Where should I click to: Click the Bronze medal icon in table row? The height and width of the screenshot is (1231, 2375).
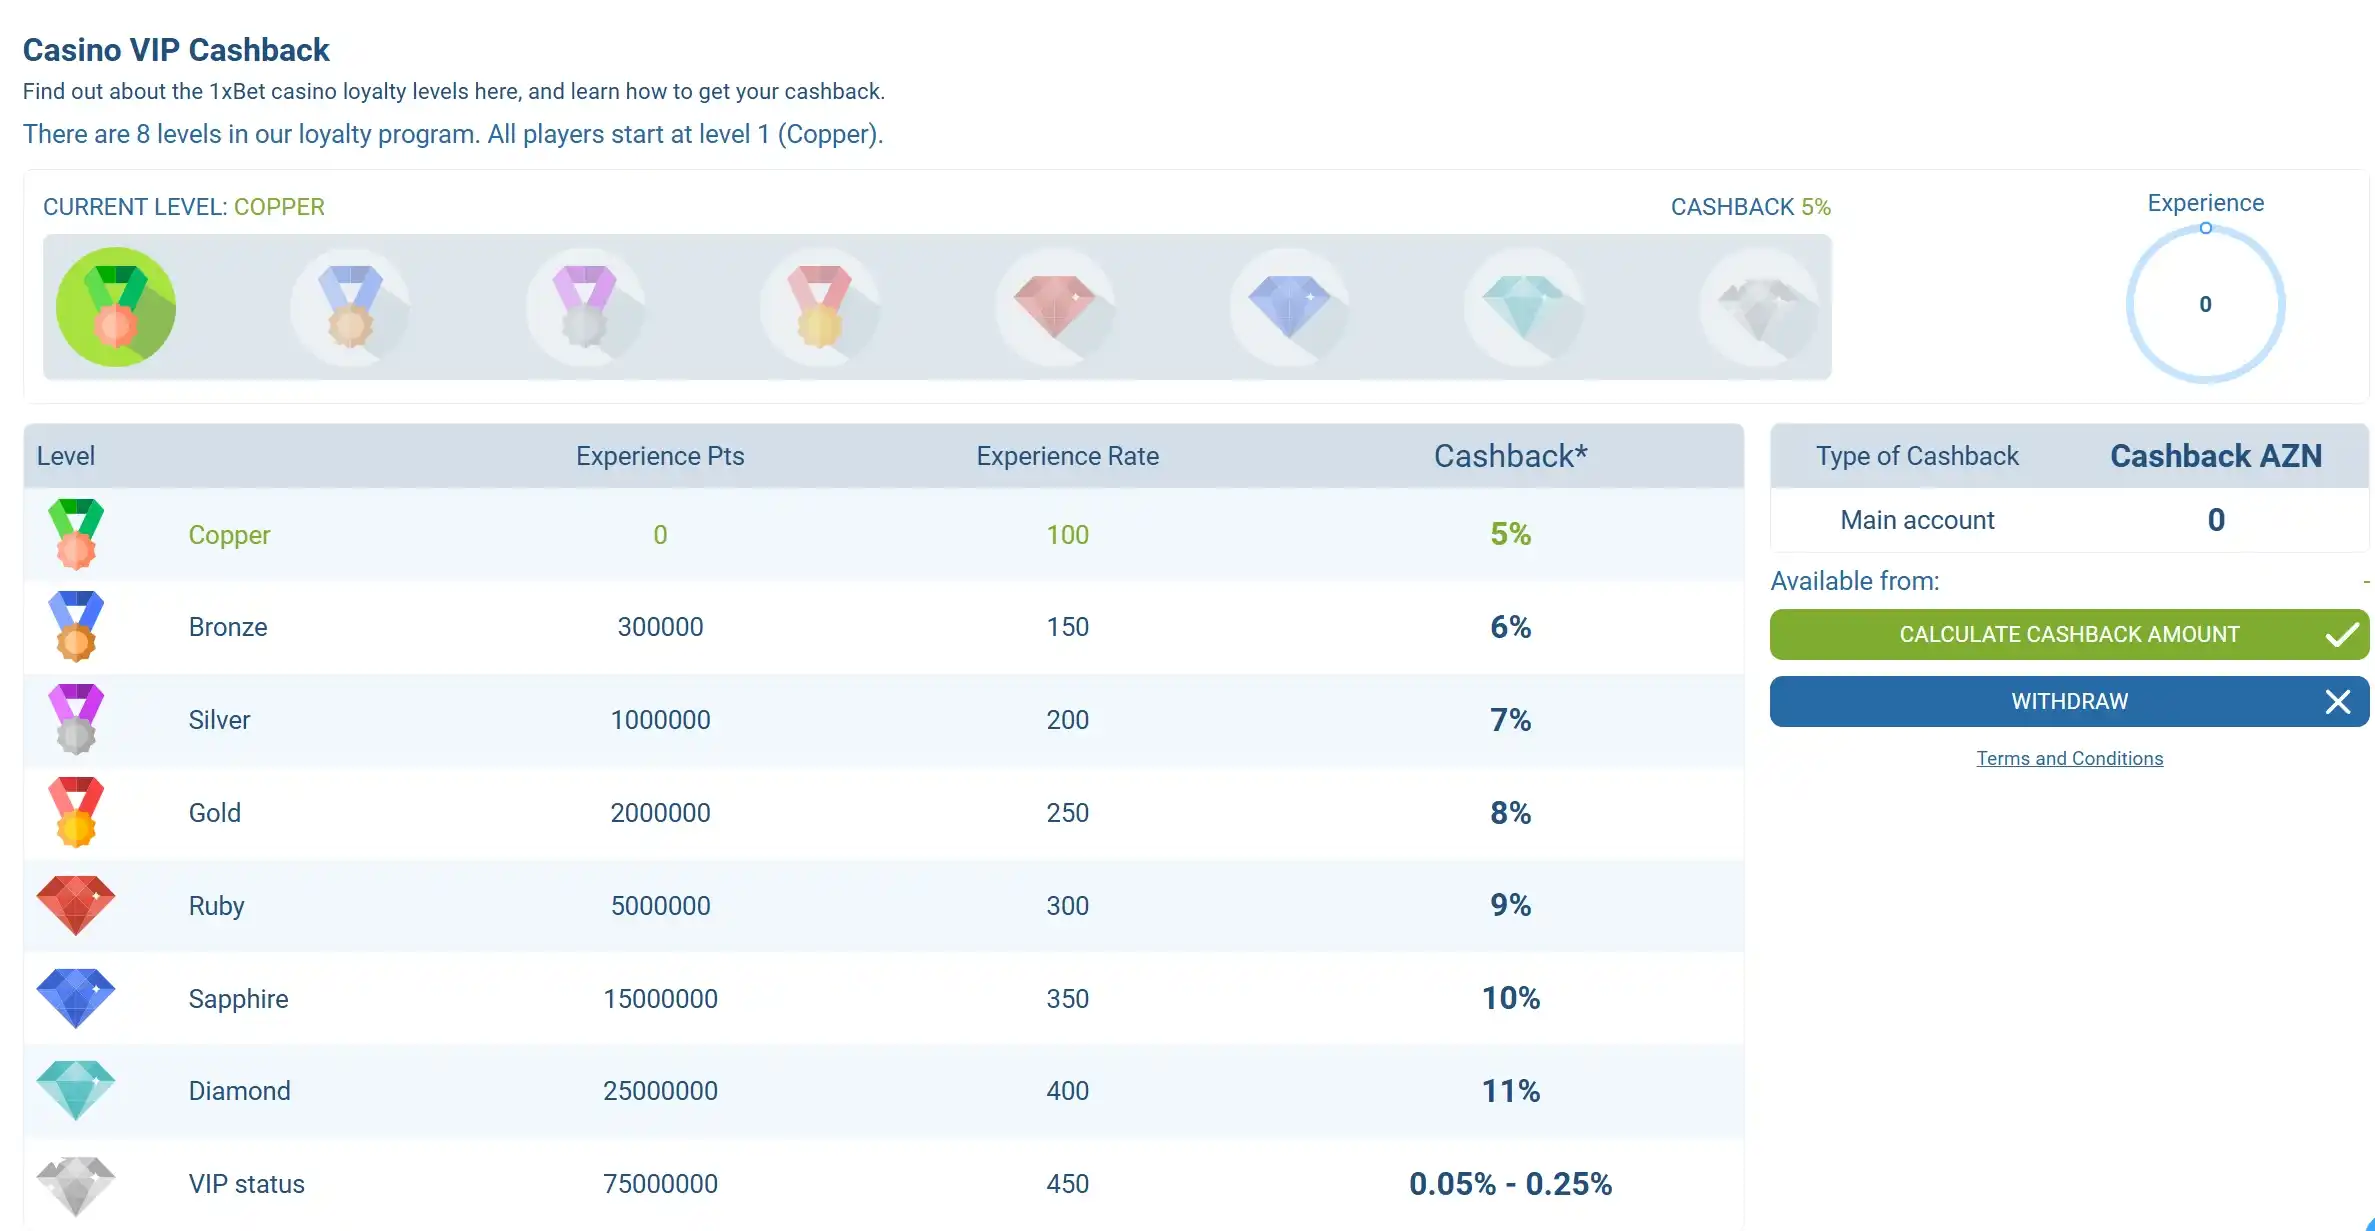(76, 627)
